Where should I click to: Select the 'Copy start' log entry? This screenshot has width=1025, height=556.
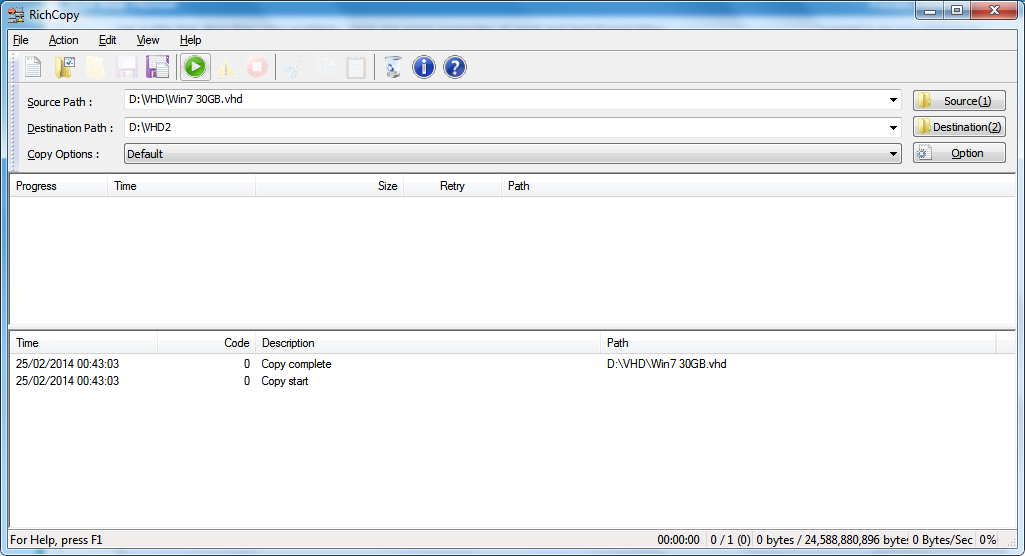(284, 381)
